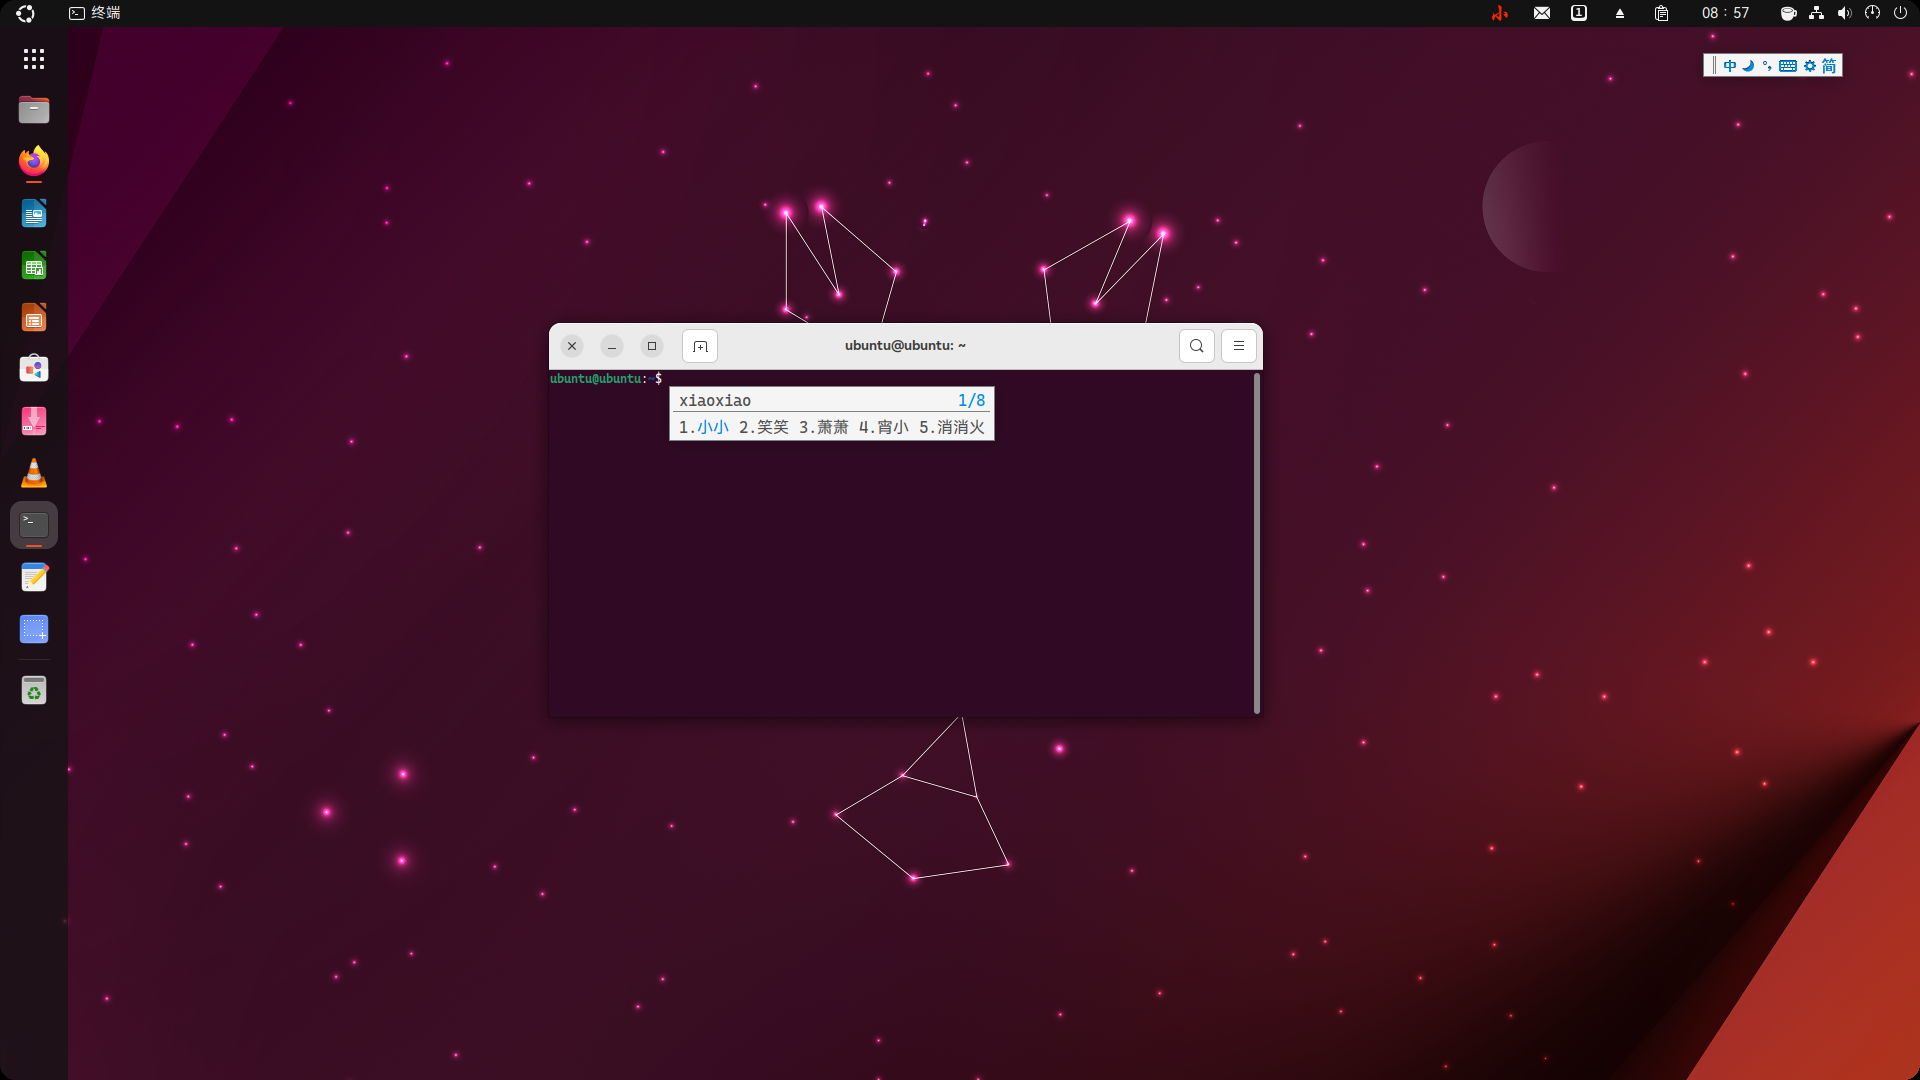Viewport: 1920px width, 1080px height.
Task: Launch Firefox from the dock
Action: pyautogui.click(x=34, y=162)
